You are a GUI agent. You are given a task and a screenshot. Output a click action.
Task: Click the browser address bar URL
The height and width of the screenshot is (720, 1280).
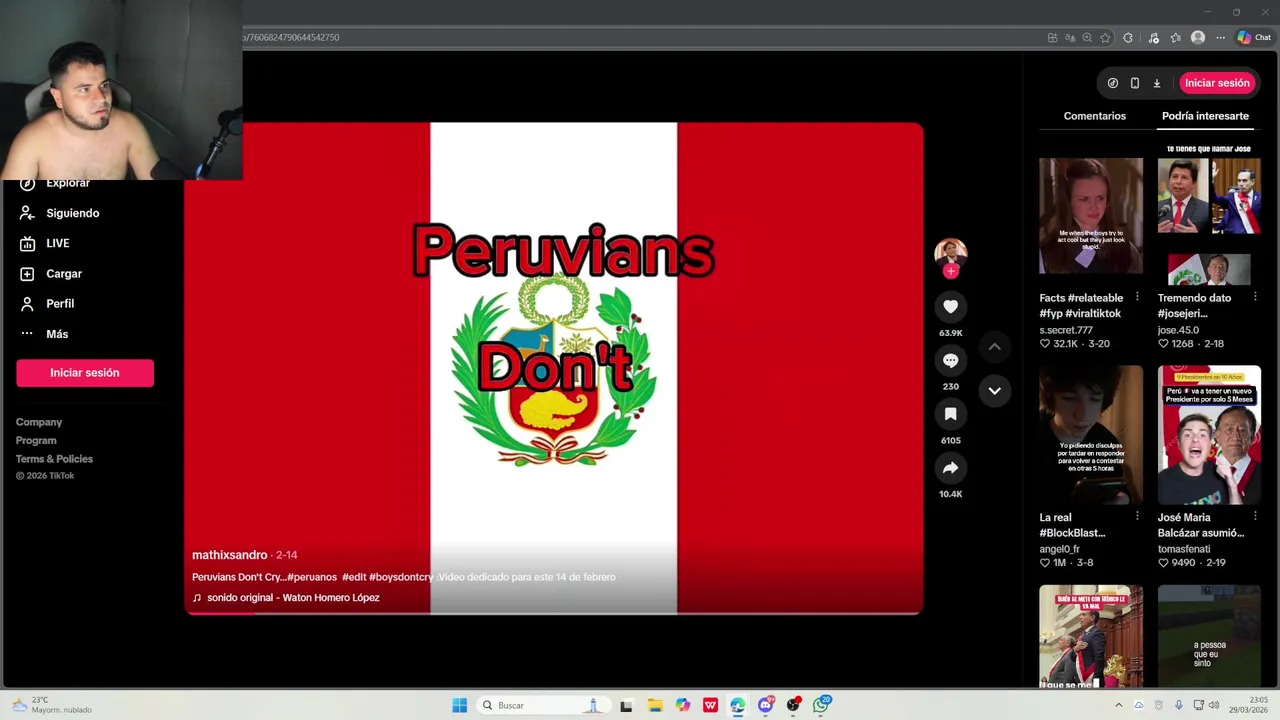291,37
